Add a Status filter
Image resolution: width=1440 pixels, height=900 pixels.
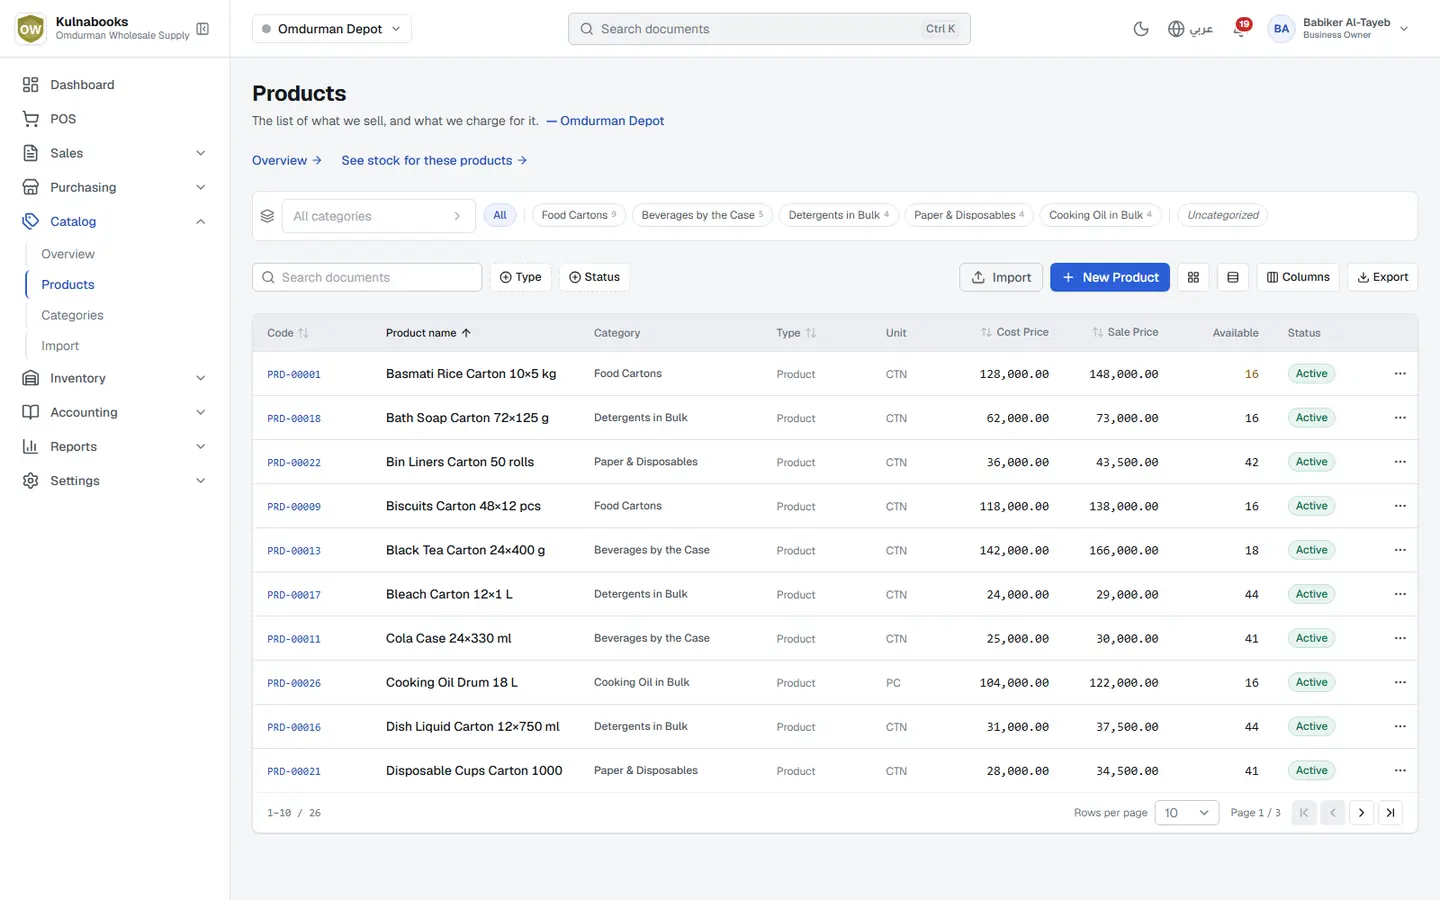pos(594,277)
